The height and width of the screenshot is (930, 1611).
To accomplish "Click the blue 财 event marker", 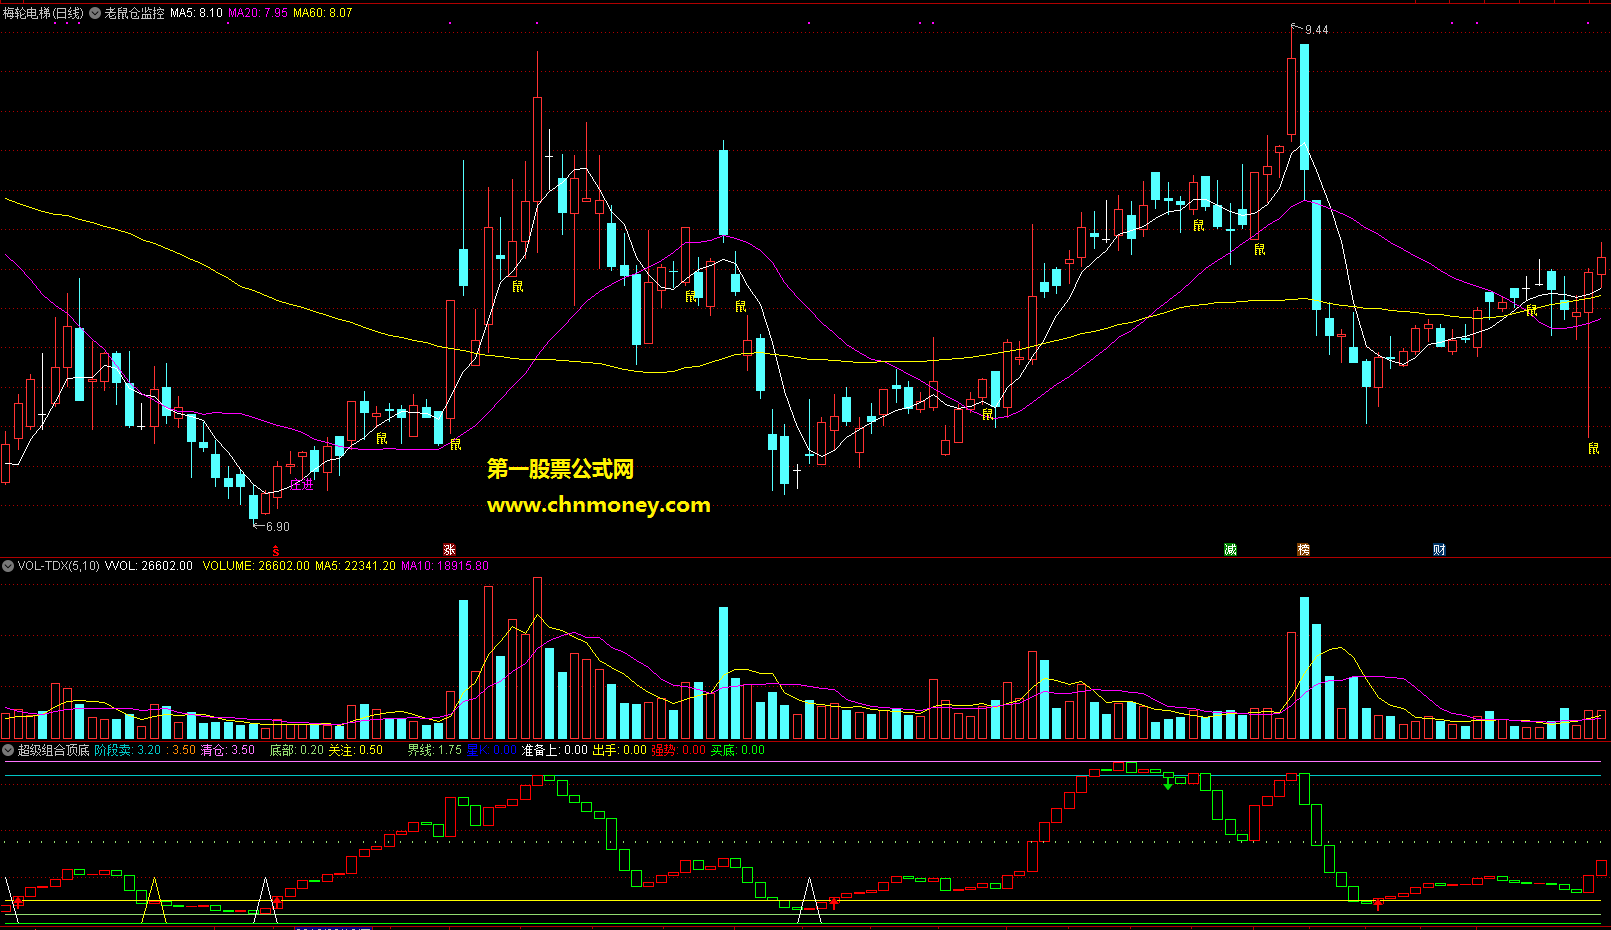I will (1439, 550).
